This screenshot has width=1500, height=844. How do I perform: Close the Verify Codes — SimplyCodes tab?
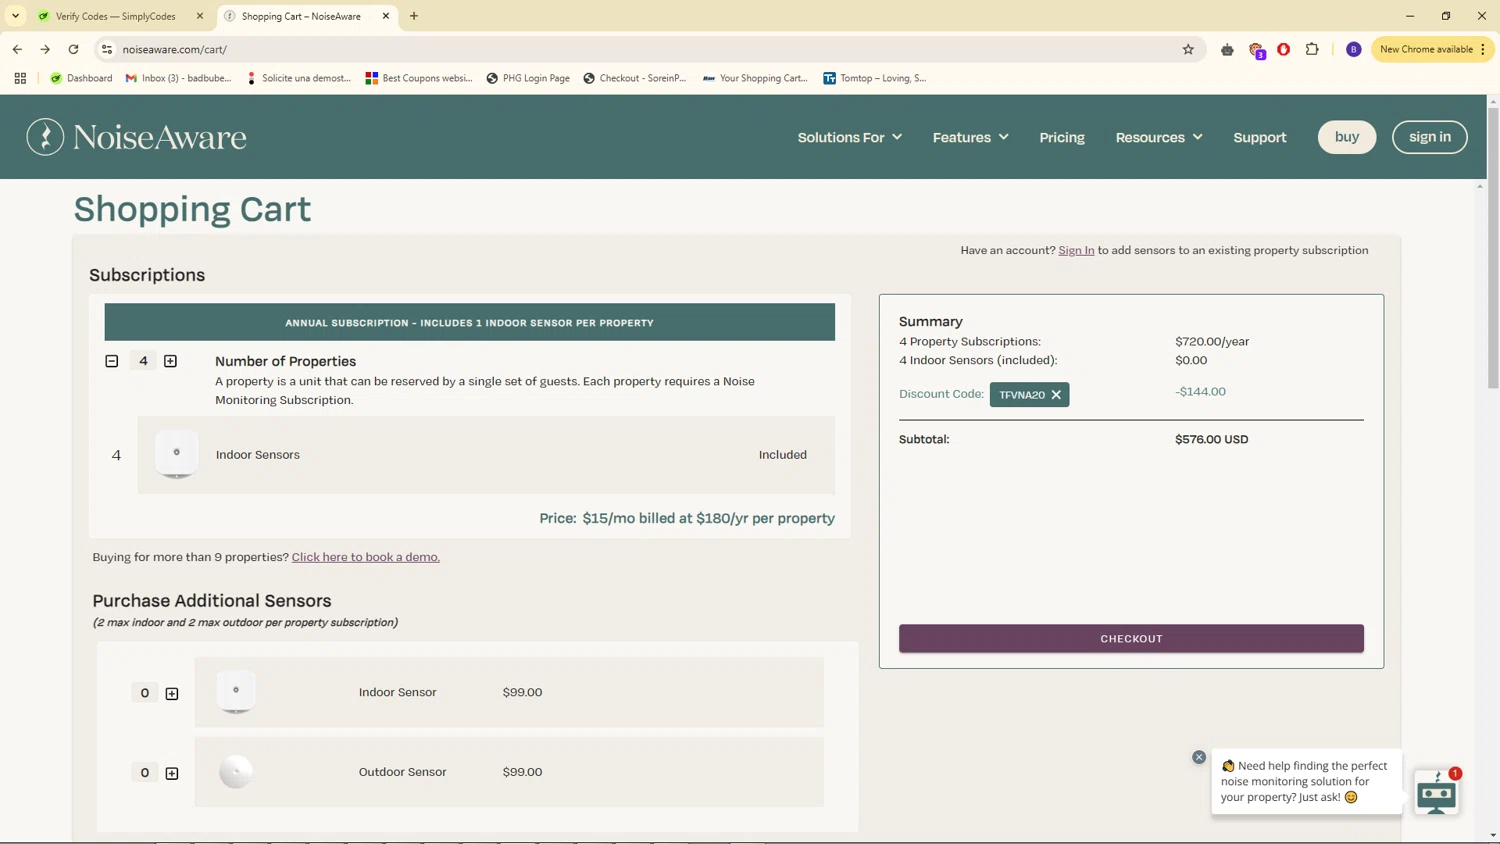click(200, 16)
